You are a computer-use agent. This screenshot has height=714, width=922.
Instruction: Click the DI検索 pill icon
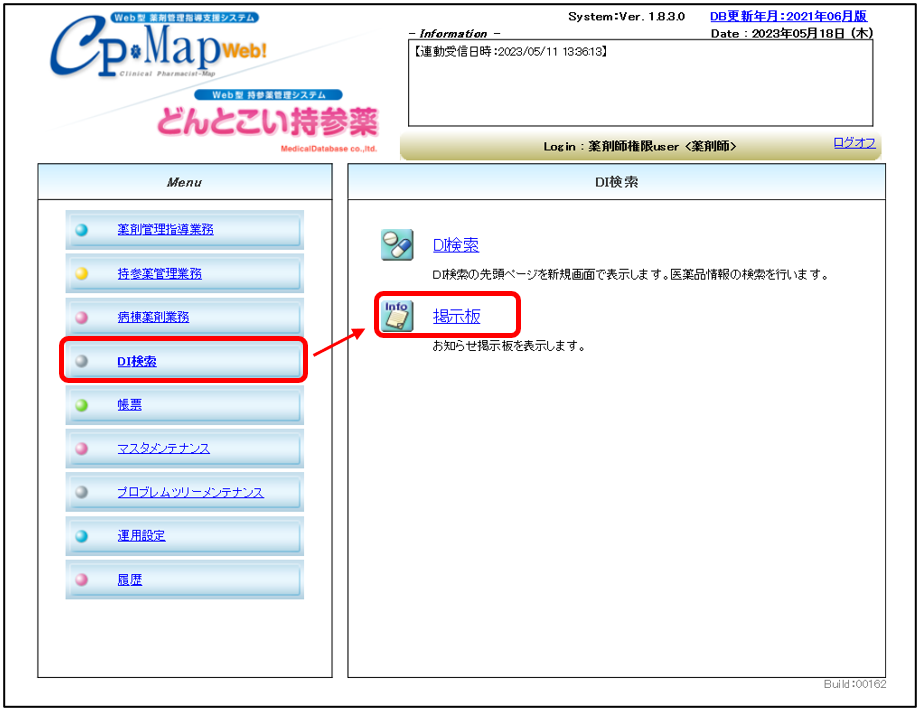[397, 245]
